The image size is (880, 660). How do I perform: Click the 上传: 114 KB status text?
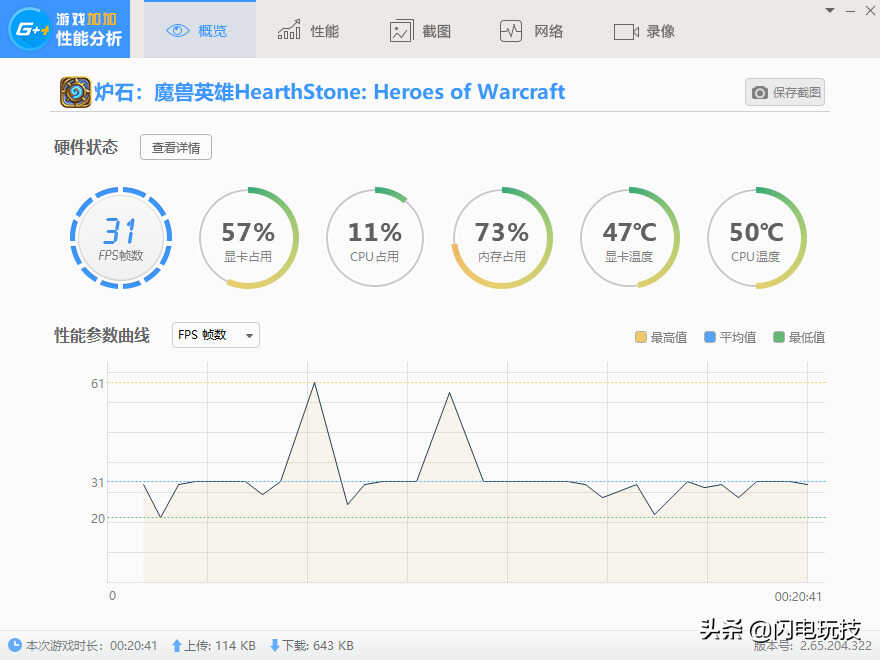[x=219, y=646]
